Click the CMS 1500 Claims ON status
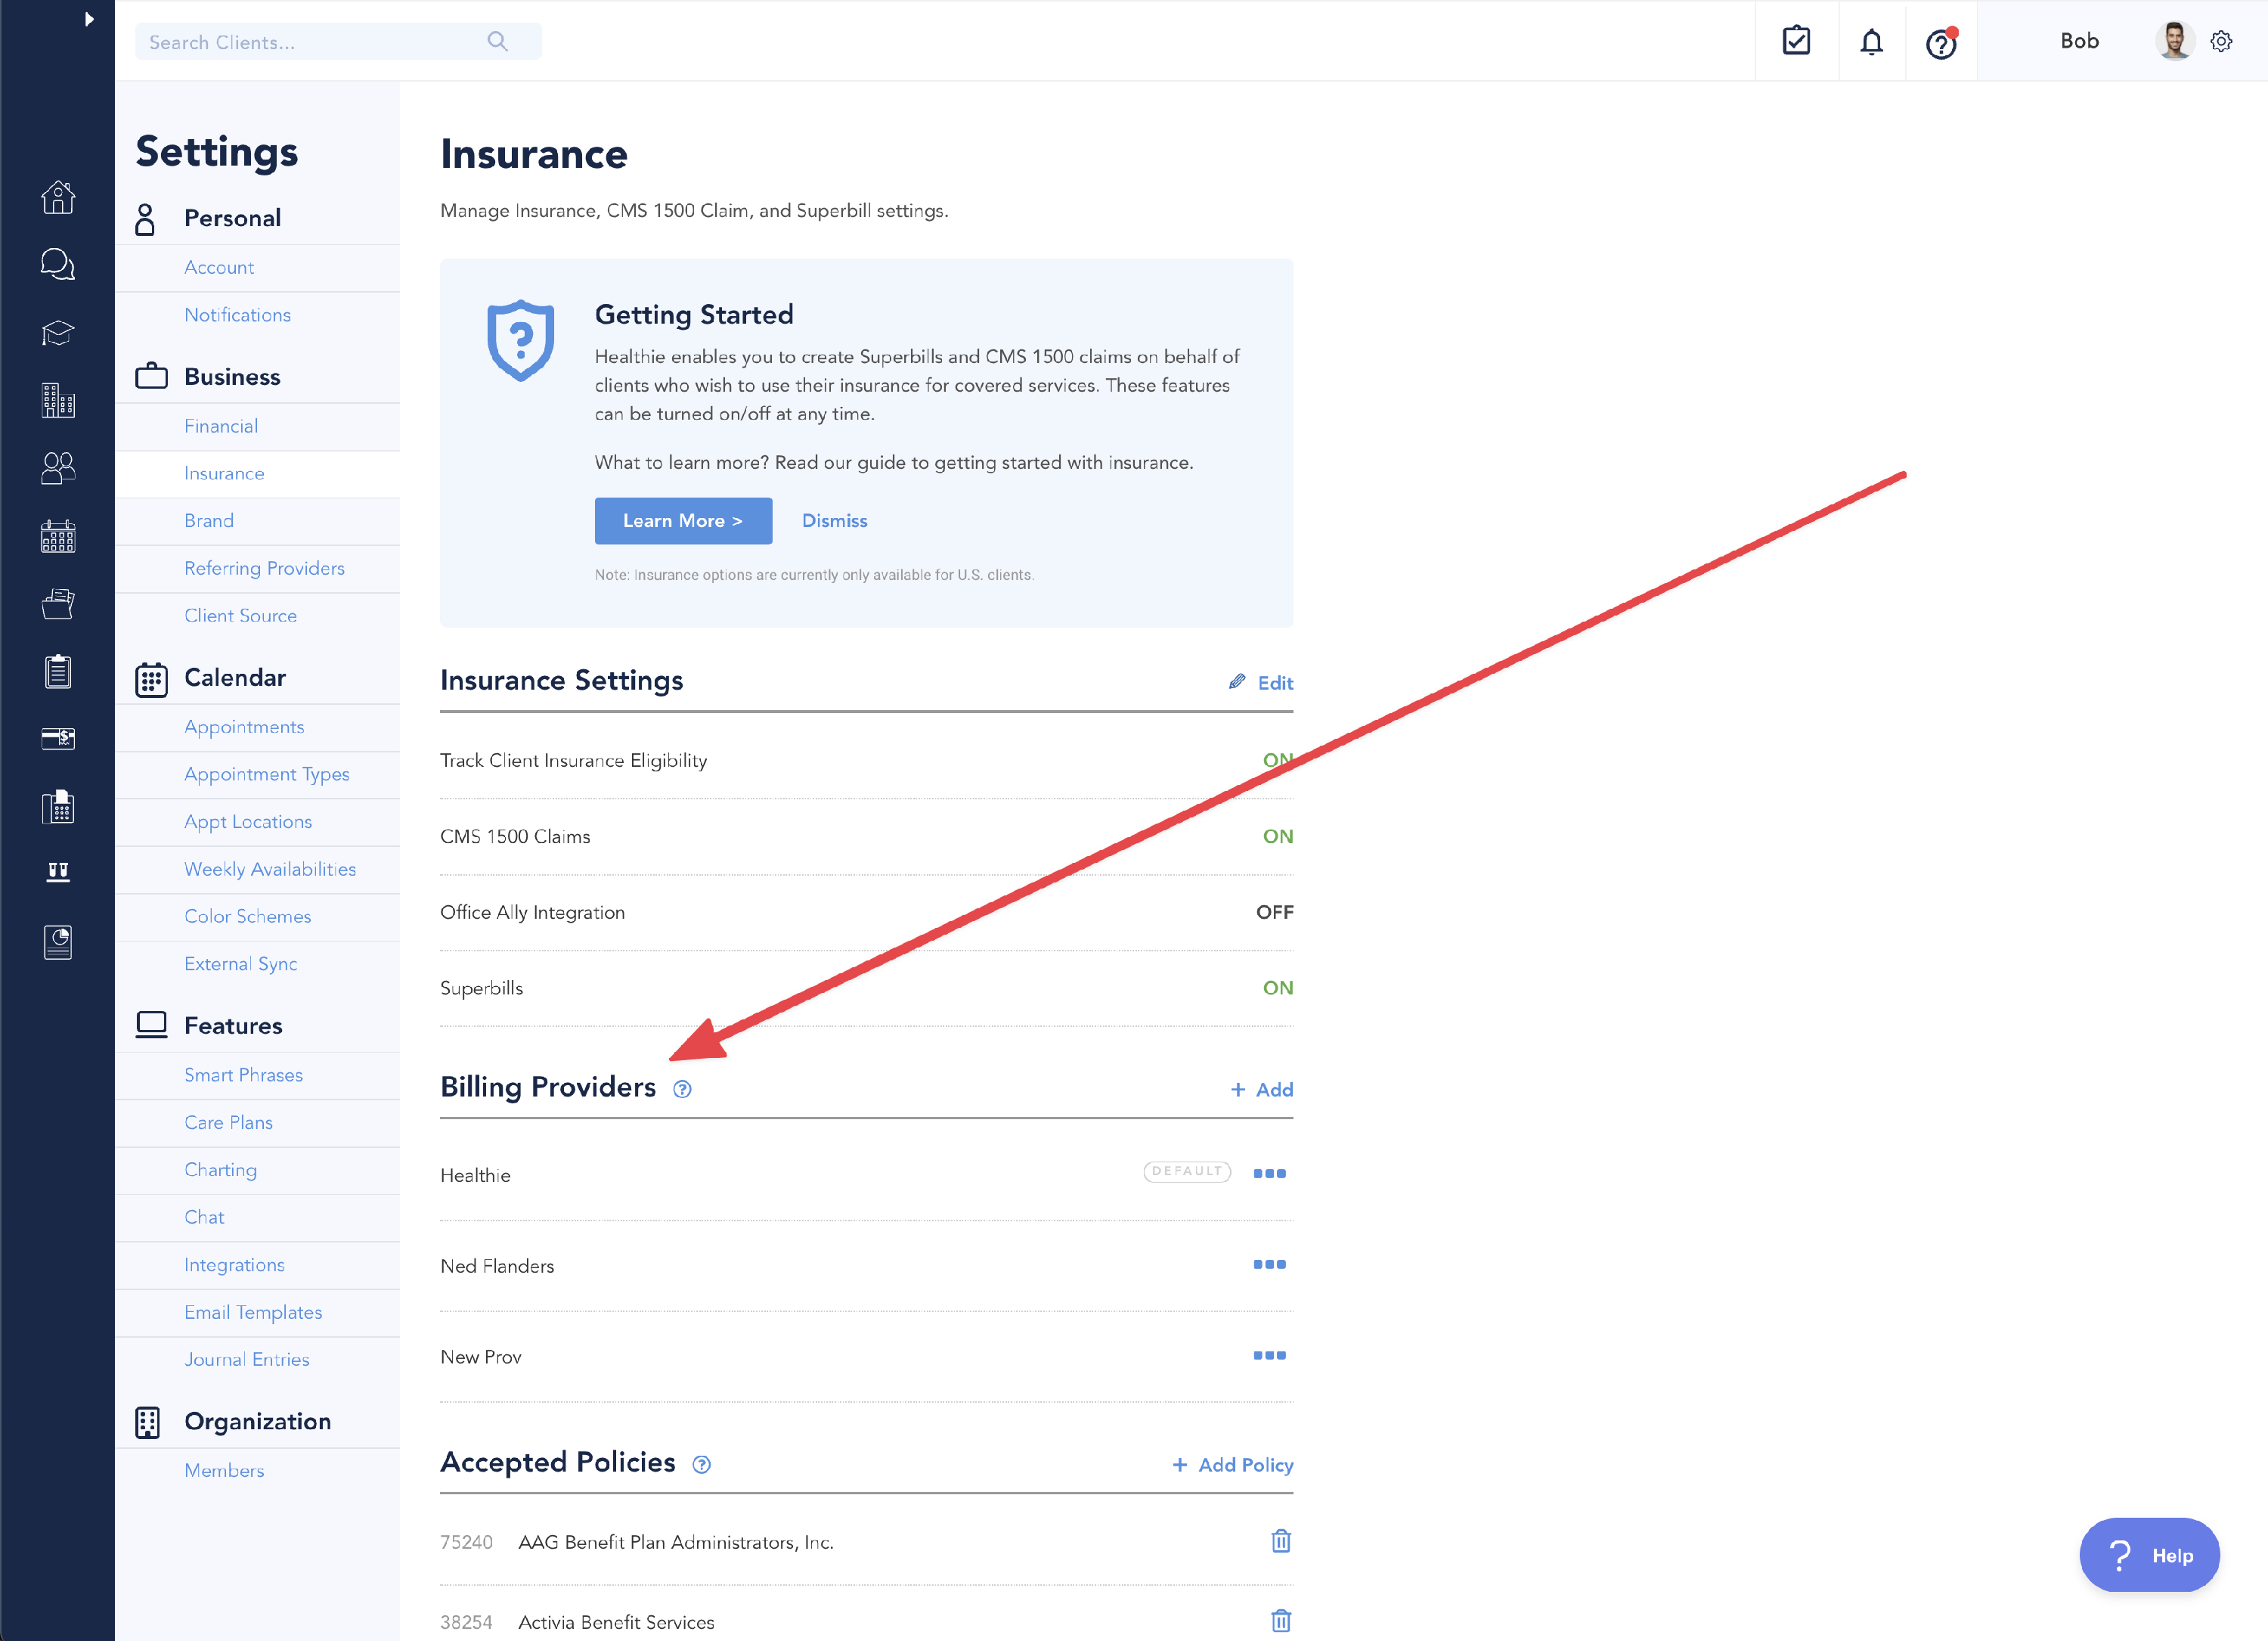The height and width of the screenshot is (1641, 2268). coord(1277,837)
